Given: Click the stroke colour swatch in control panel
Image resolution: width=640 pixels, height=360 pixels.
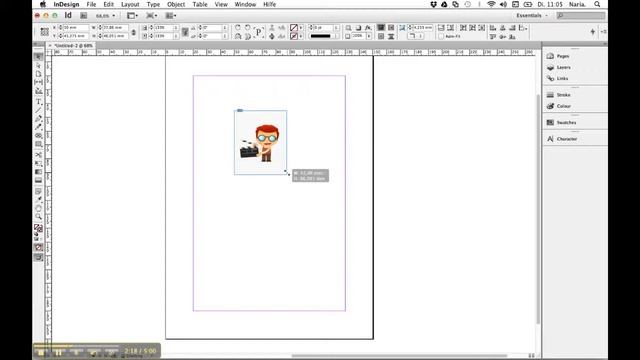Looking at the screenshot, I should (294, 36).
